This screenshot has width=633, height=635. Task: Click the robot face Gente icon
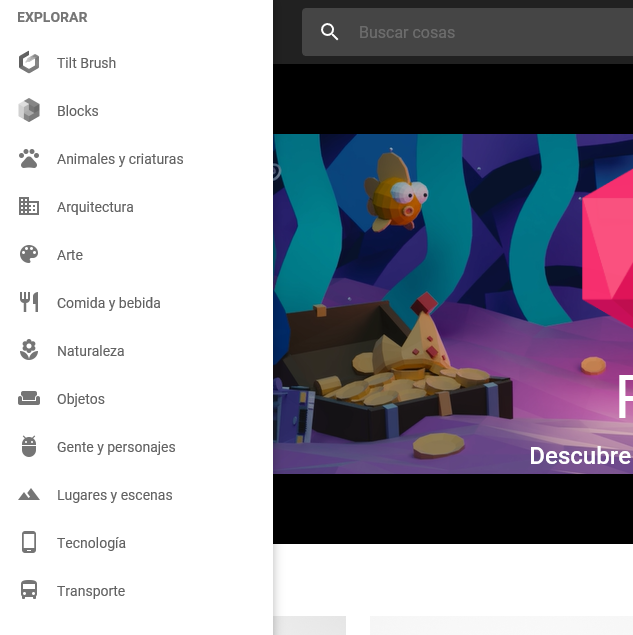(29, 447)
